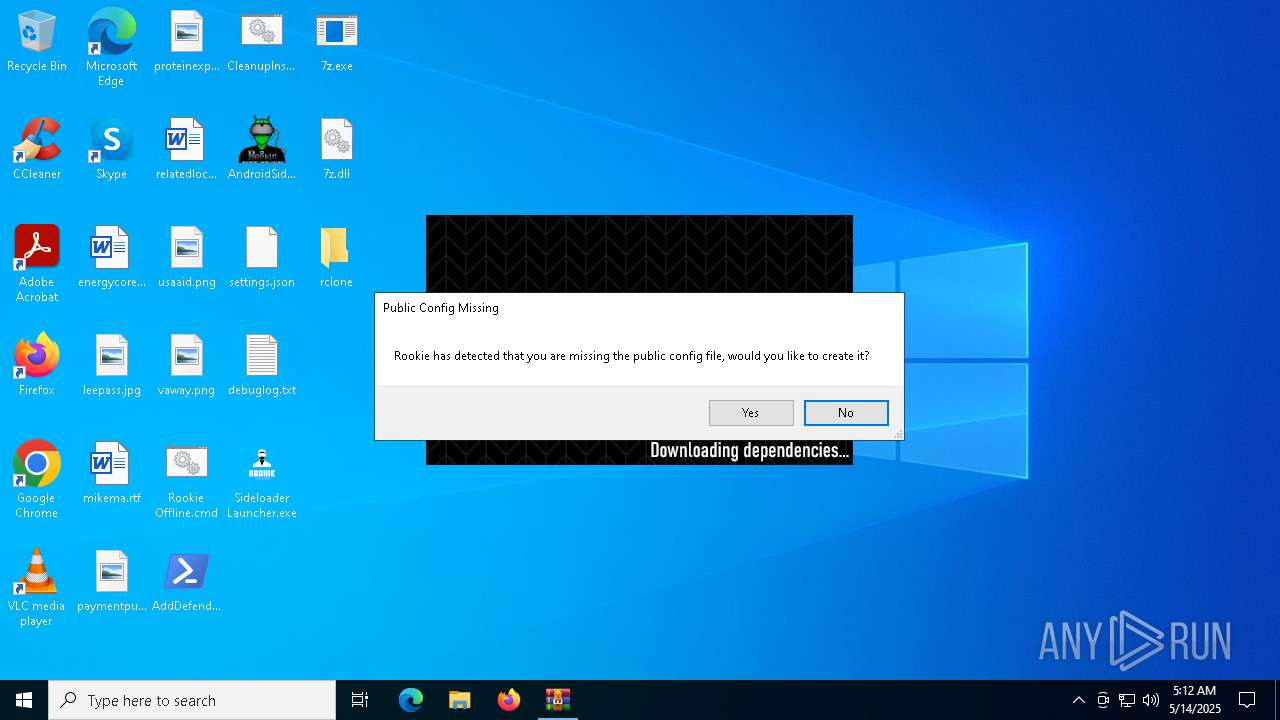Select the AddDefend PowerShell script icon
Viewport: 1280px width, 720px height.
[186, 582]
